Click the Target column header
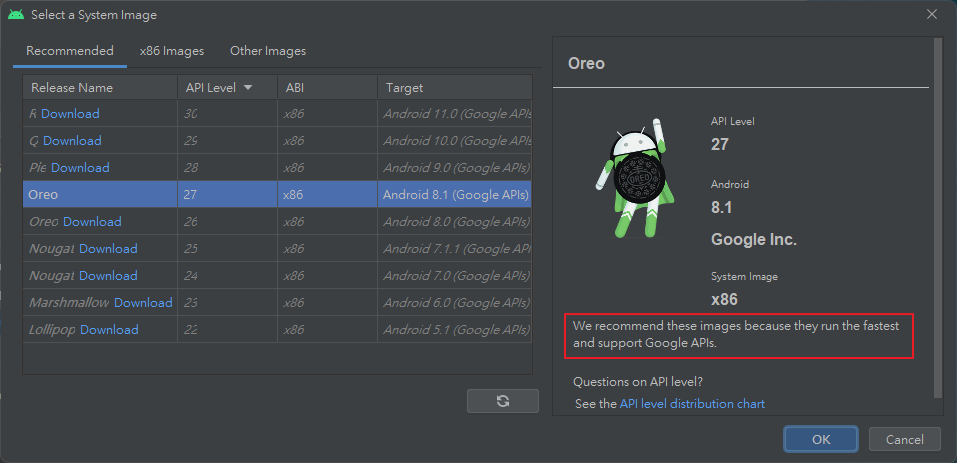The image size is (957, 463). [x=455, y=88]
